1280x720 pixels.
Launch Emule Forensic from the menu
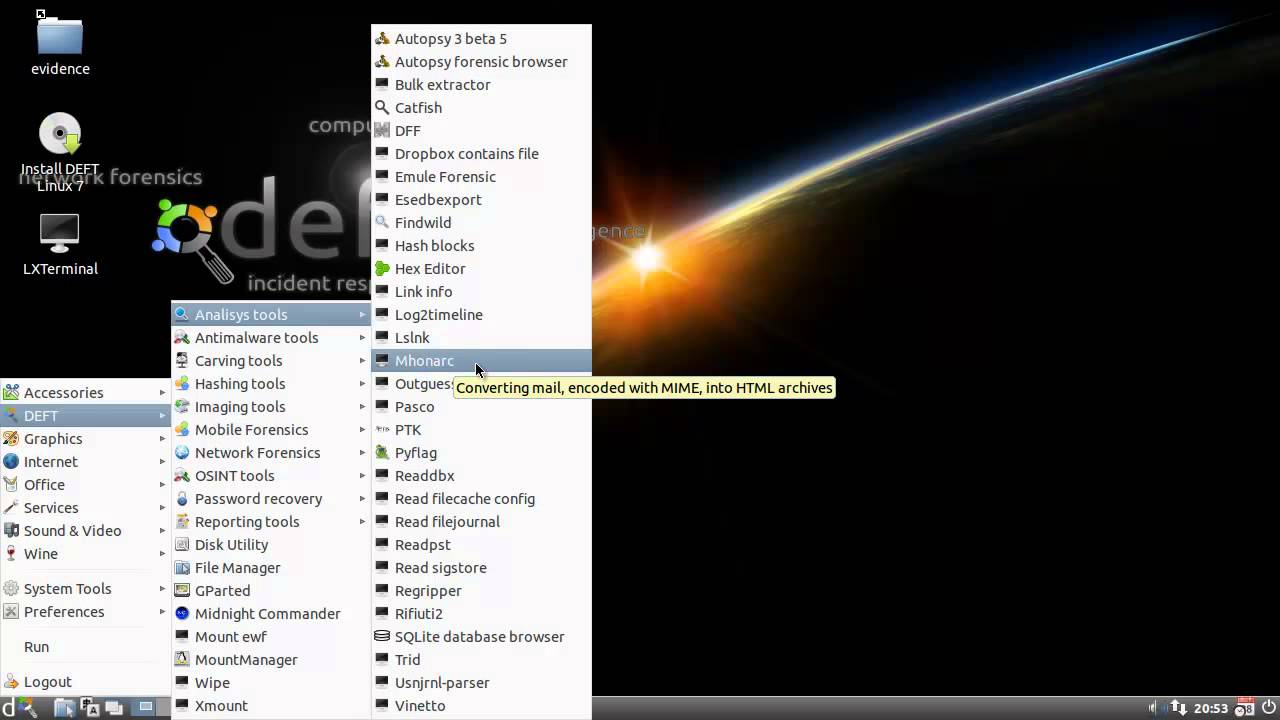point(481,177)
